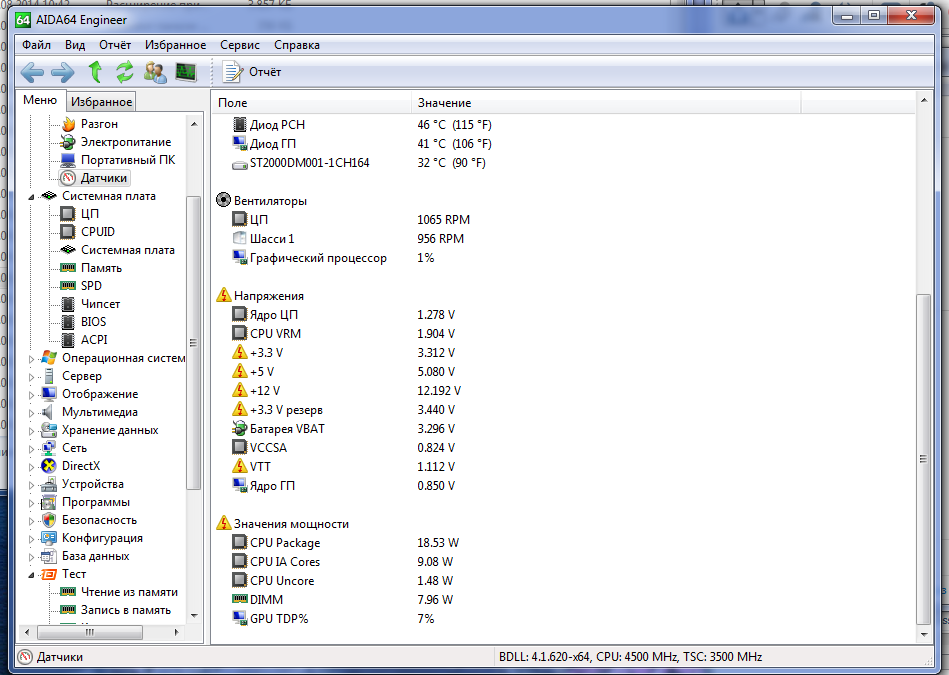This screenshot has width=949, height=675.
Task: Collapse the Тест node
Action: 31,575
